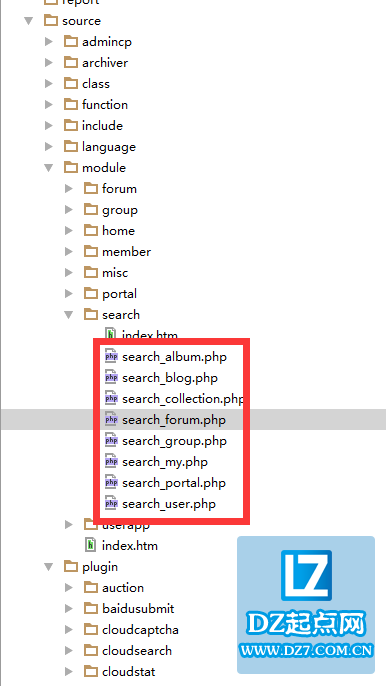Click the language folder icon

point(70,146)
